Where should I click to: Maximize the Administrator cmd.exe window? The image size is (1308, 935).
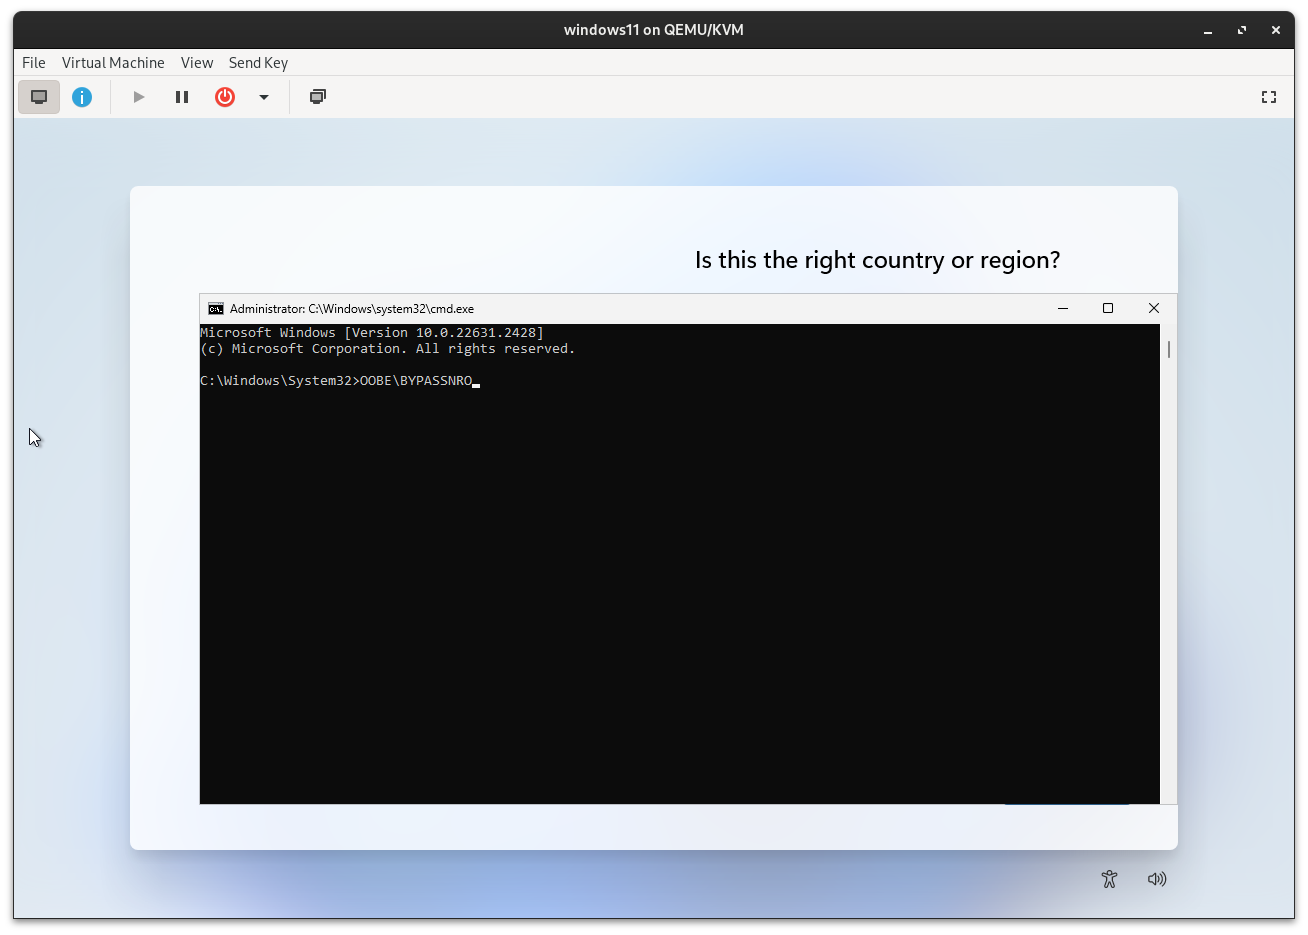tap(1108, 308)
